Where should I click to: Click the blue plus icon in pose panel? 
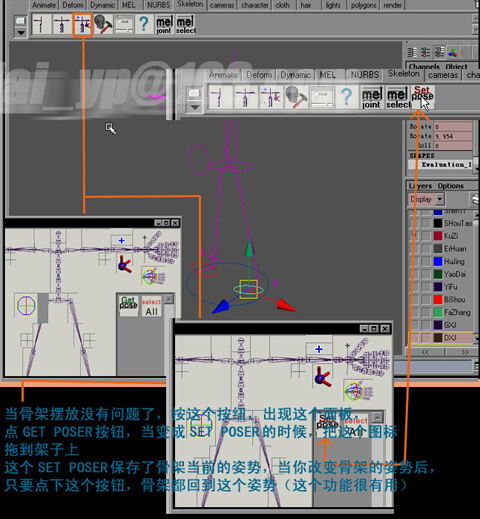click(121, 240)
